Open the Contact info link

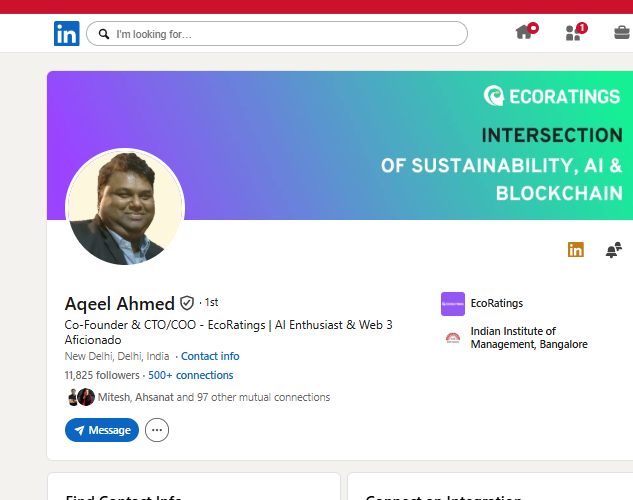210,356
